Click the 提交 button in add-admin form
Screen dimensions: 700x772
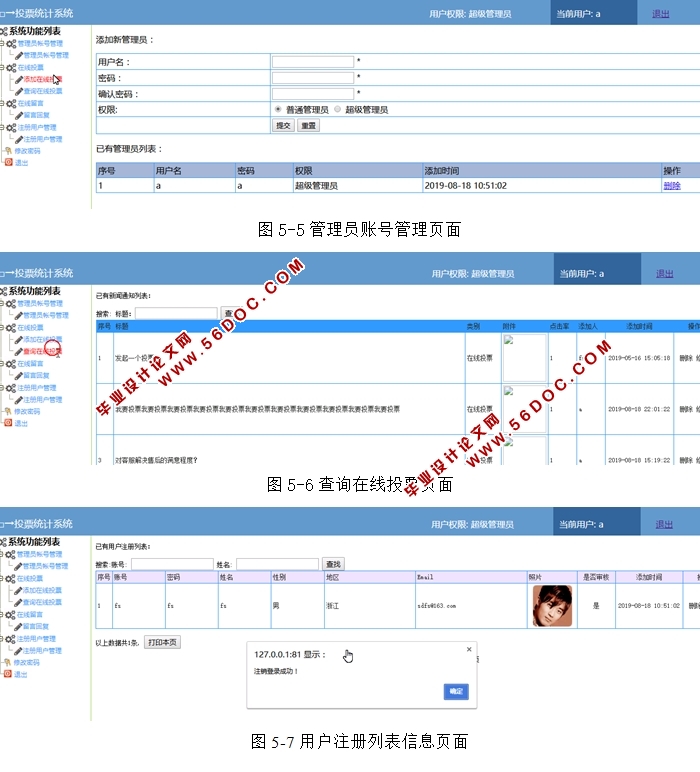[284, 126]
